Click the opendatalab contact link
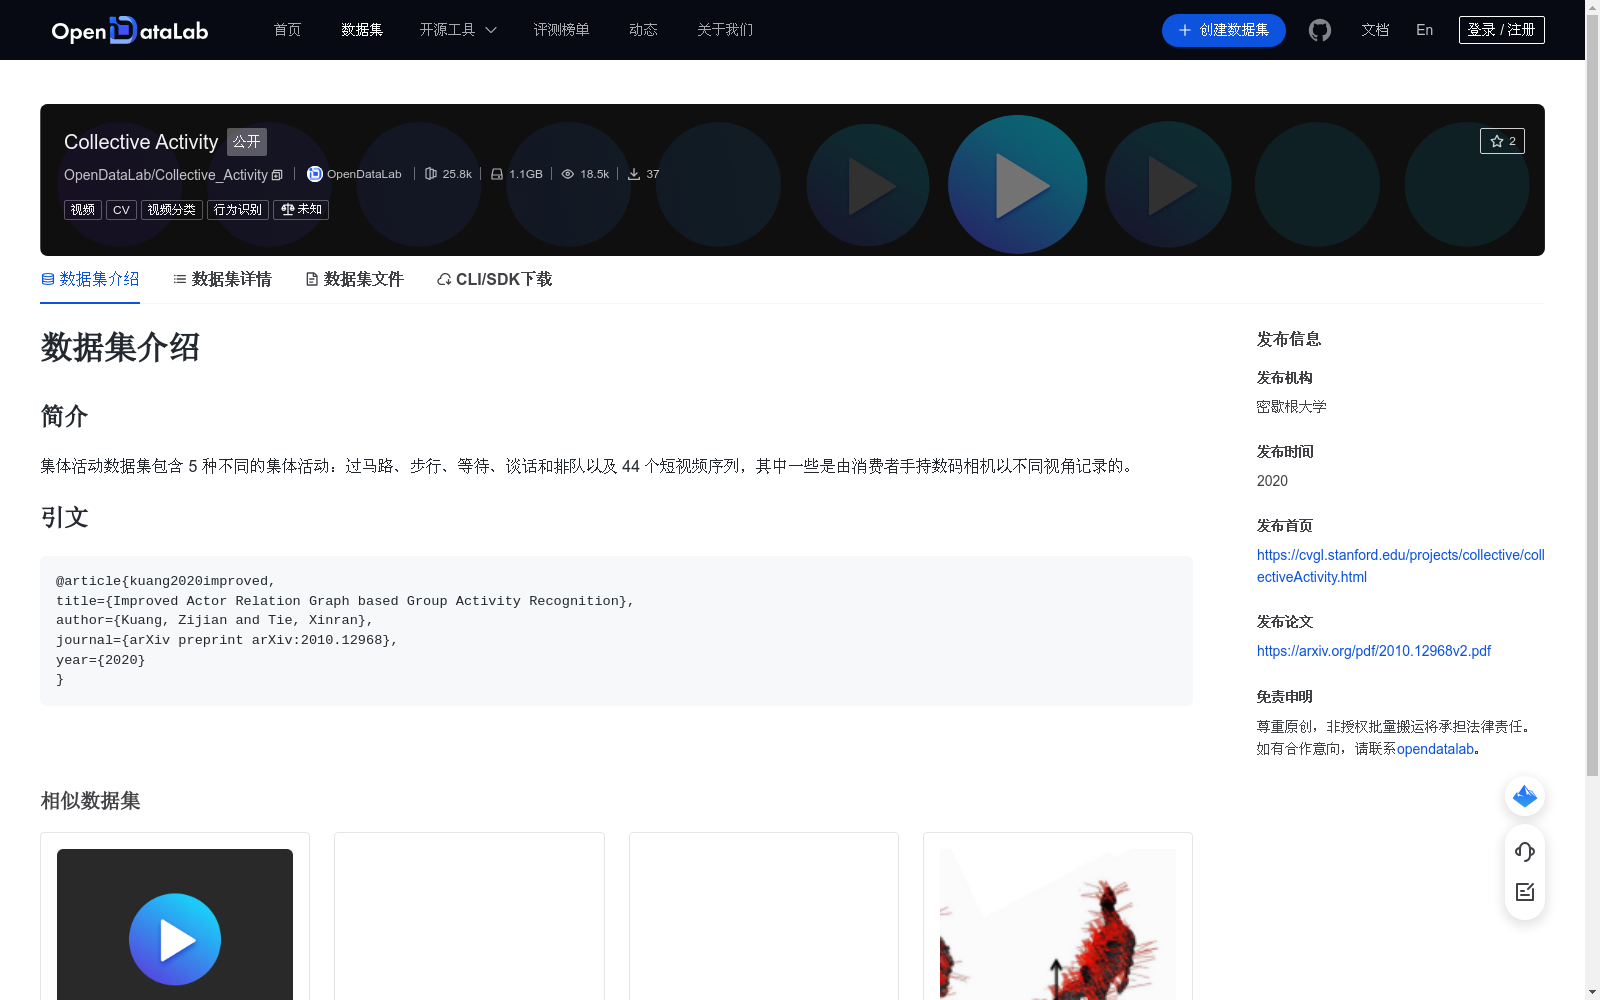Image resolution: width=1600 pixels, height=1000 pixels. pyautogui.click(x=1435, y=749)
